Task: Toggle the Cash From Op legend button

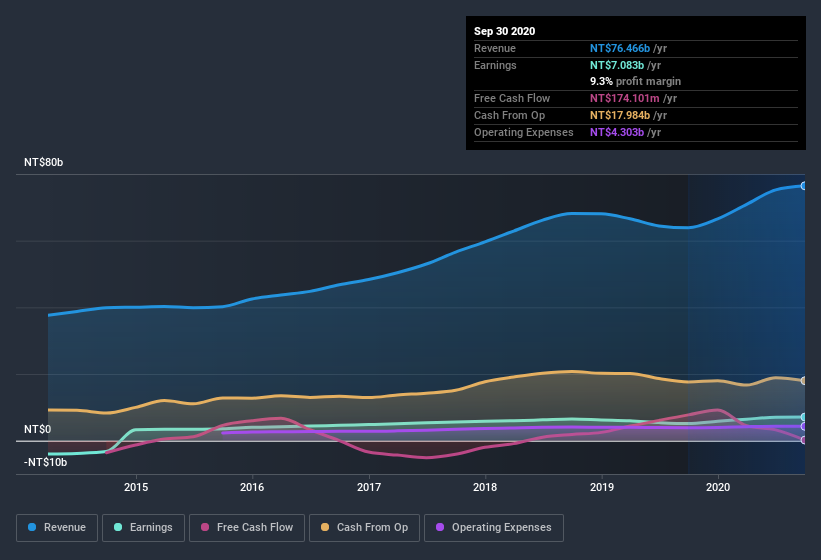Action: pyautogui.click(x=364, y=528)
